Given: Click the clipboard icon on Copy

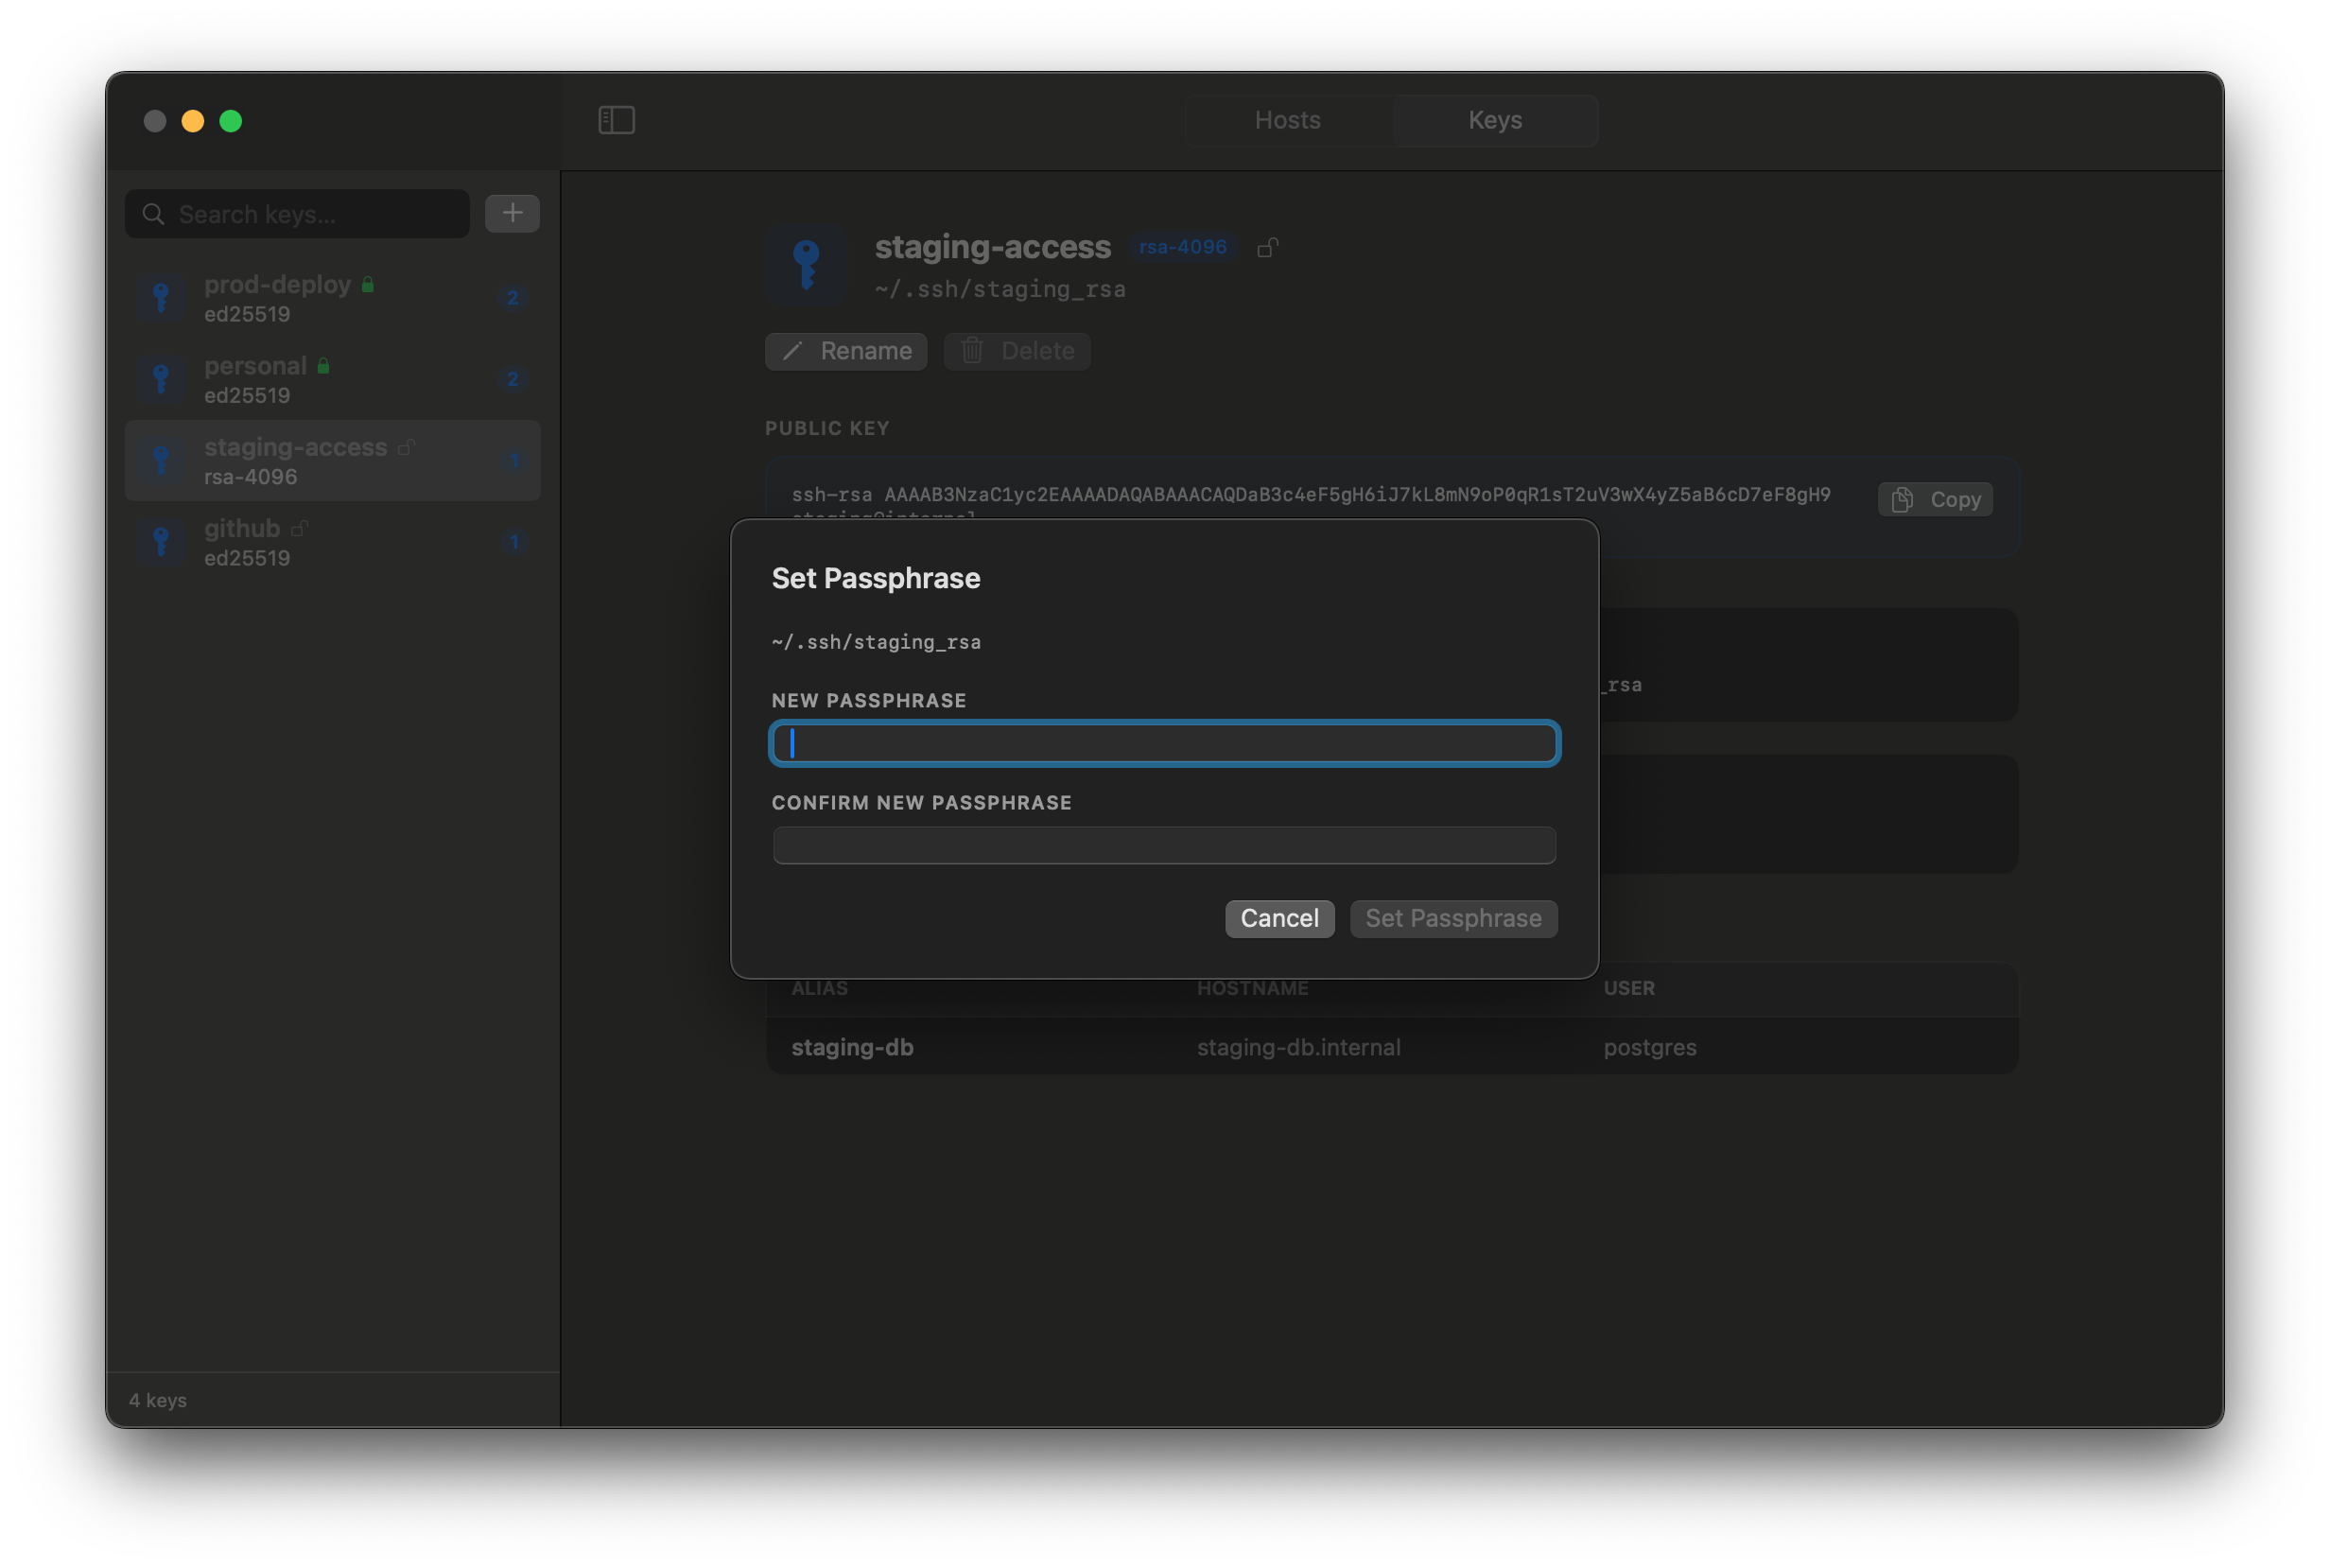Looking at the screenshot, I should [x=1902, y=500].
